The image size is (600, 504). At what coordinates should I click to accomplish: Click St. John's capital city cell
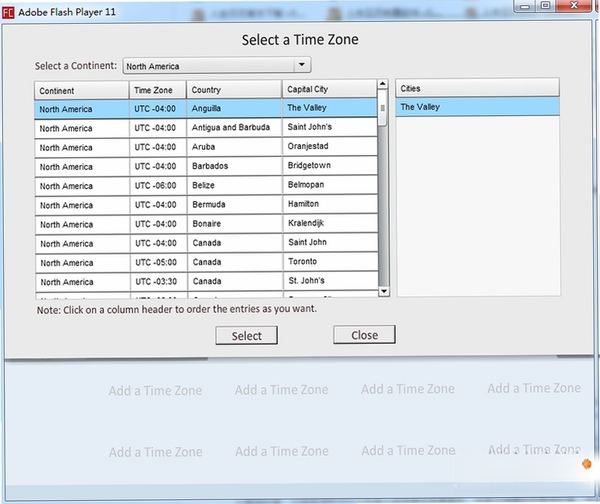(331, 281)
